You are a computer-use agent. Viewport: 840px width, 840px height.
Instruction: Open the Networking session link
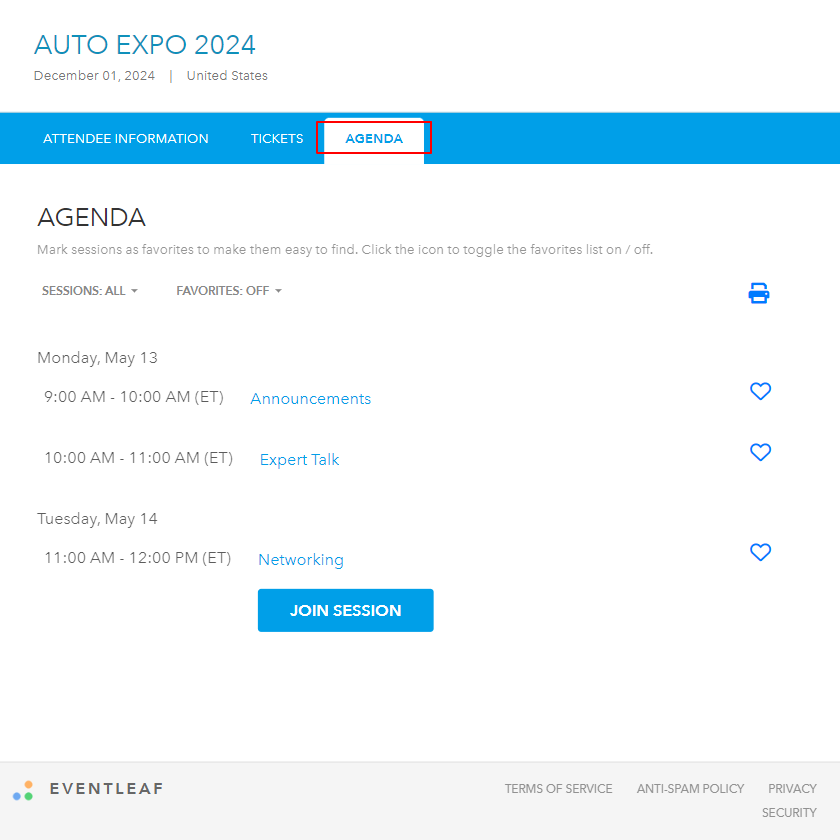[x=301, y=560]
